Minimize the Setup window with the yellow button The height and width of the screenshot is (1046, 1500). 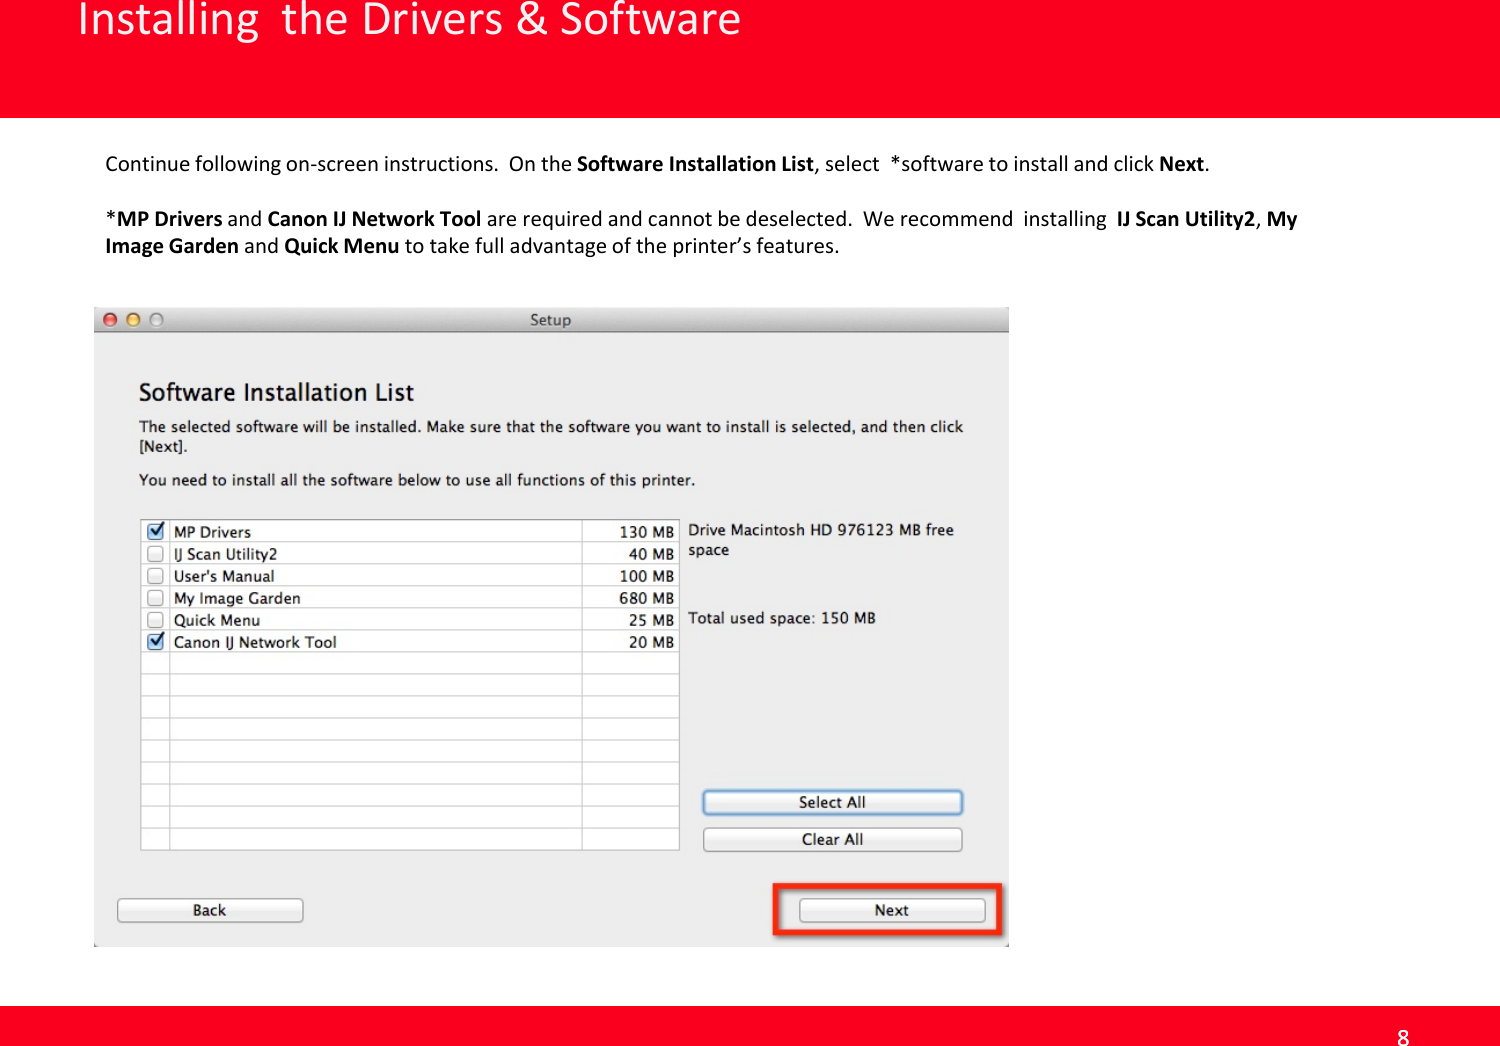(x=133, y=320)
